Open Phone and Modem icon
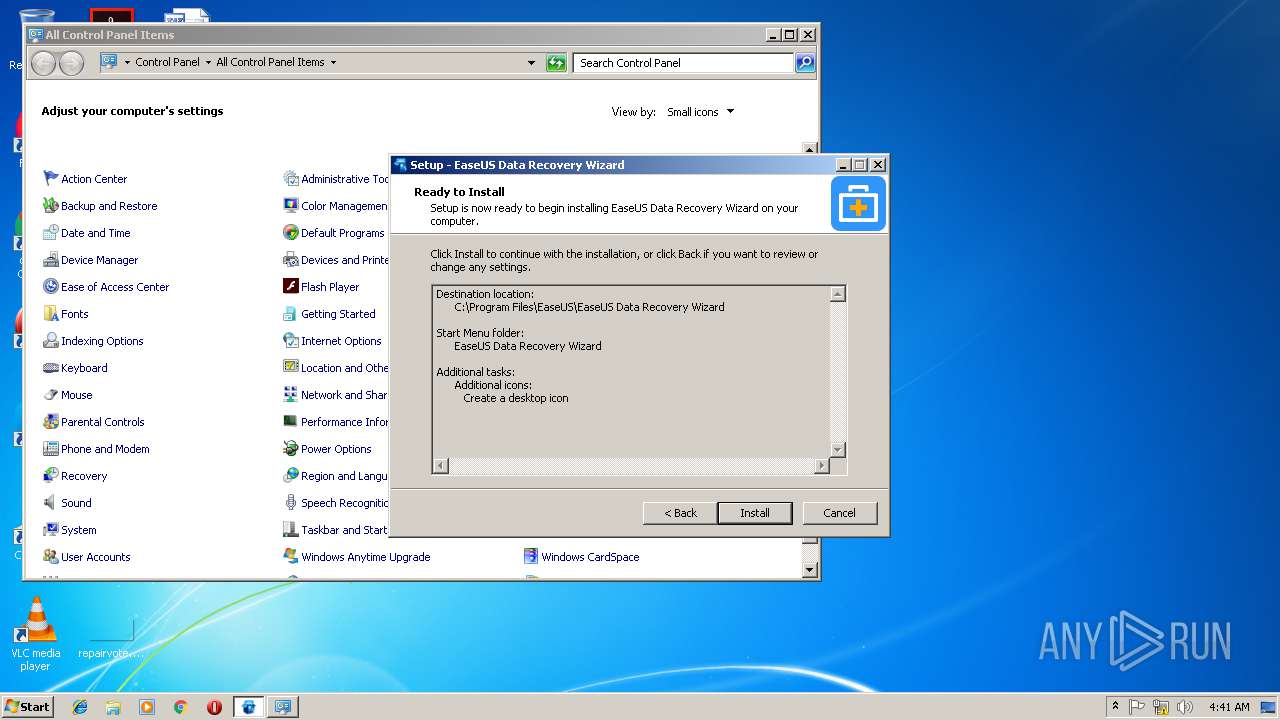Screen dimensions: 1280x720 (x=51, y=448)
